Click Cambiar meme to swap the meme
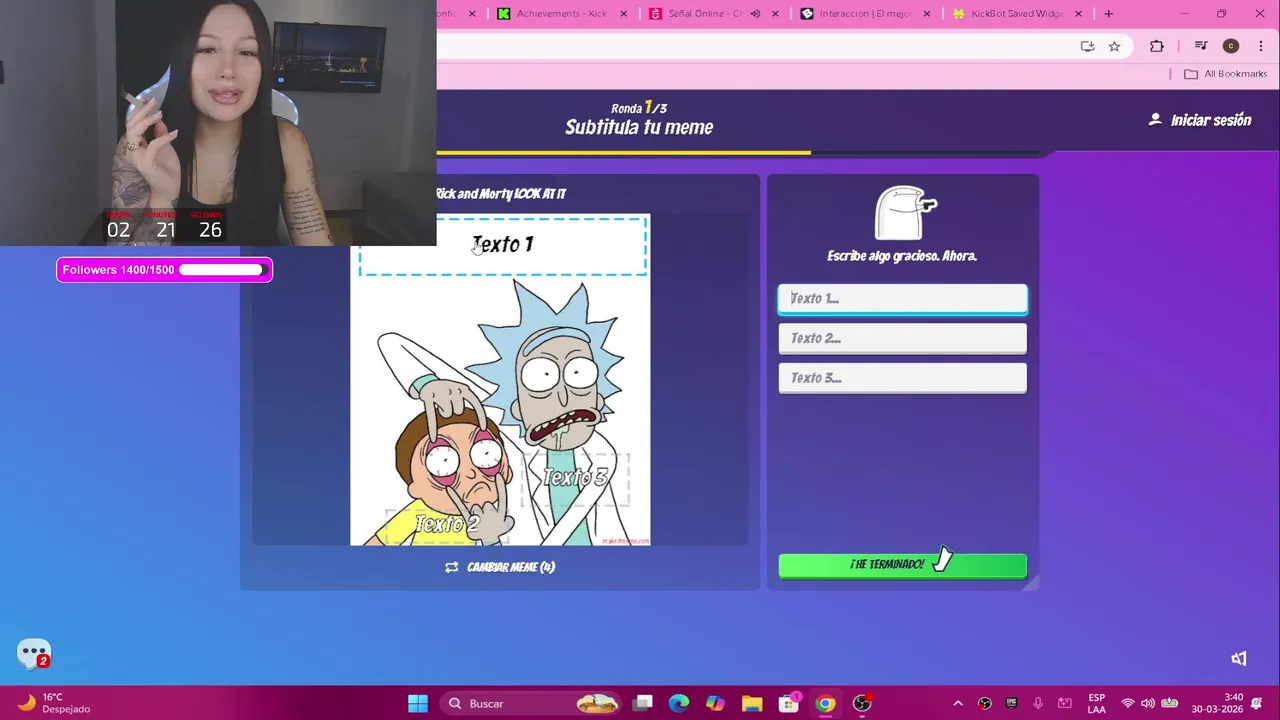This screenshot has width=1280, height=720. tap(511, 567)
